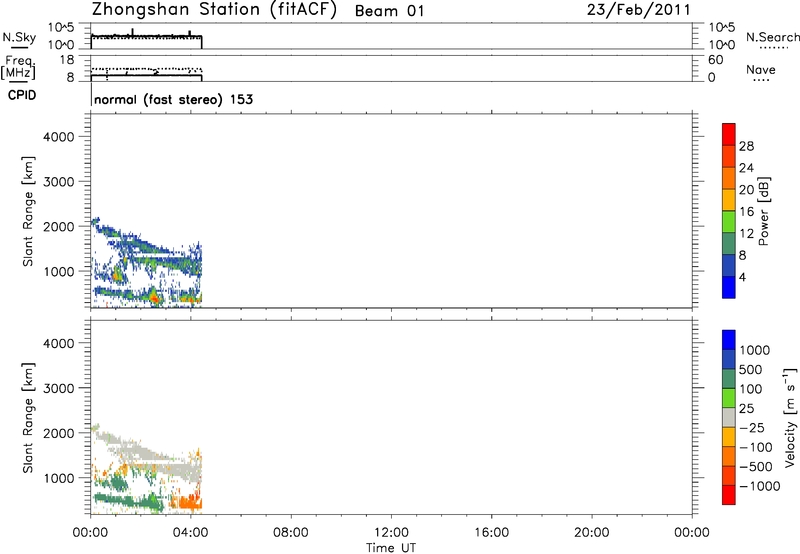
Task: Pick the orange power swatch between 20 and 24
Action: click(x=729, y=178)
